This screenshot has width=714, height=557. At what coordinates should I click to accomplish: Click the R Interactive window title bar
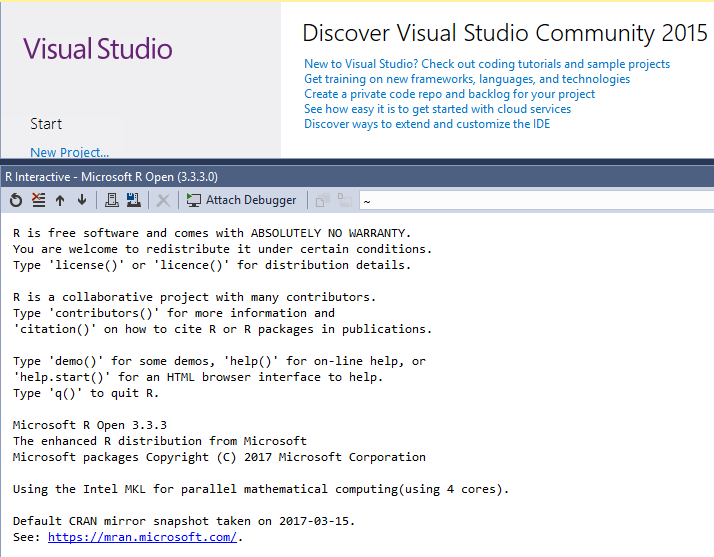coord(357,177)
